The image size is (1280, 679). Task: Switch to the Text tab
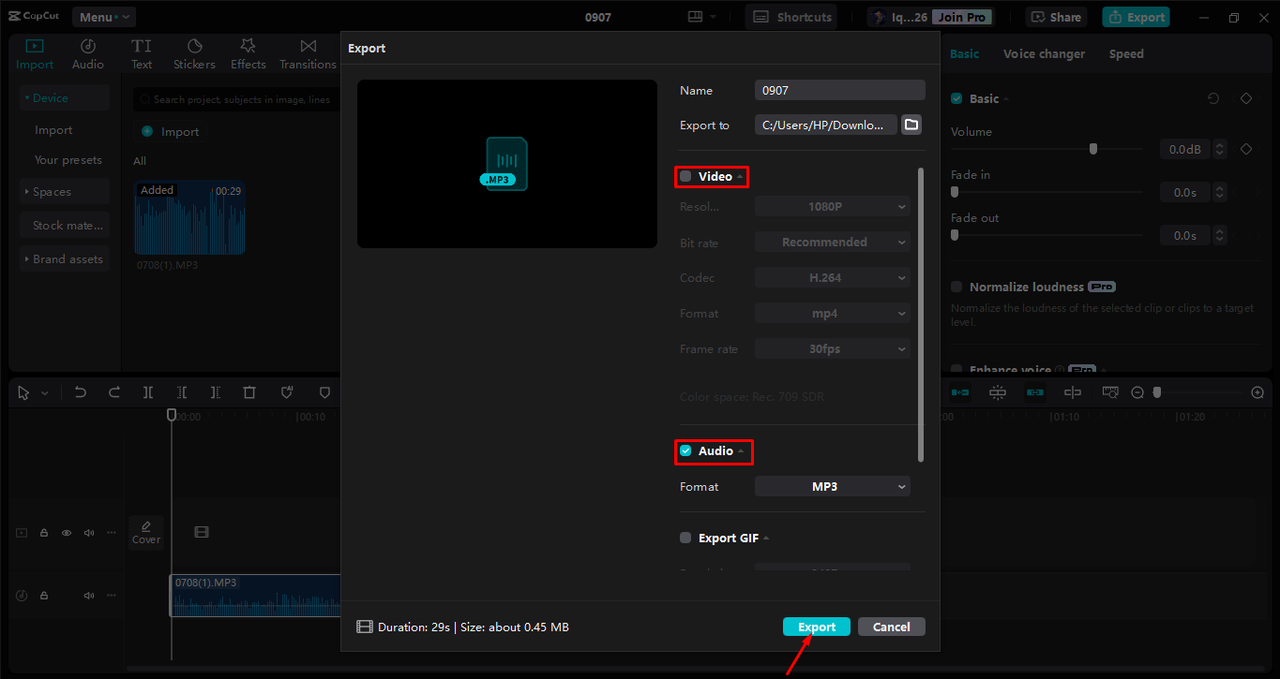click(142, 54)
